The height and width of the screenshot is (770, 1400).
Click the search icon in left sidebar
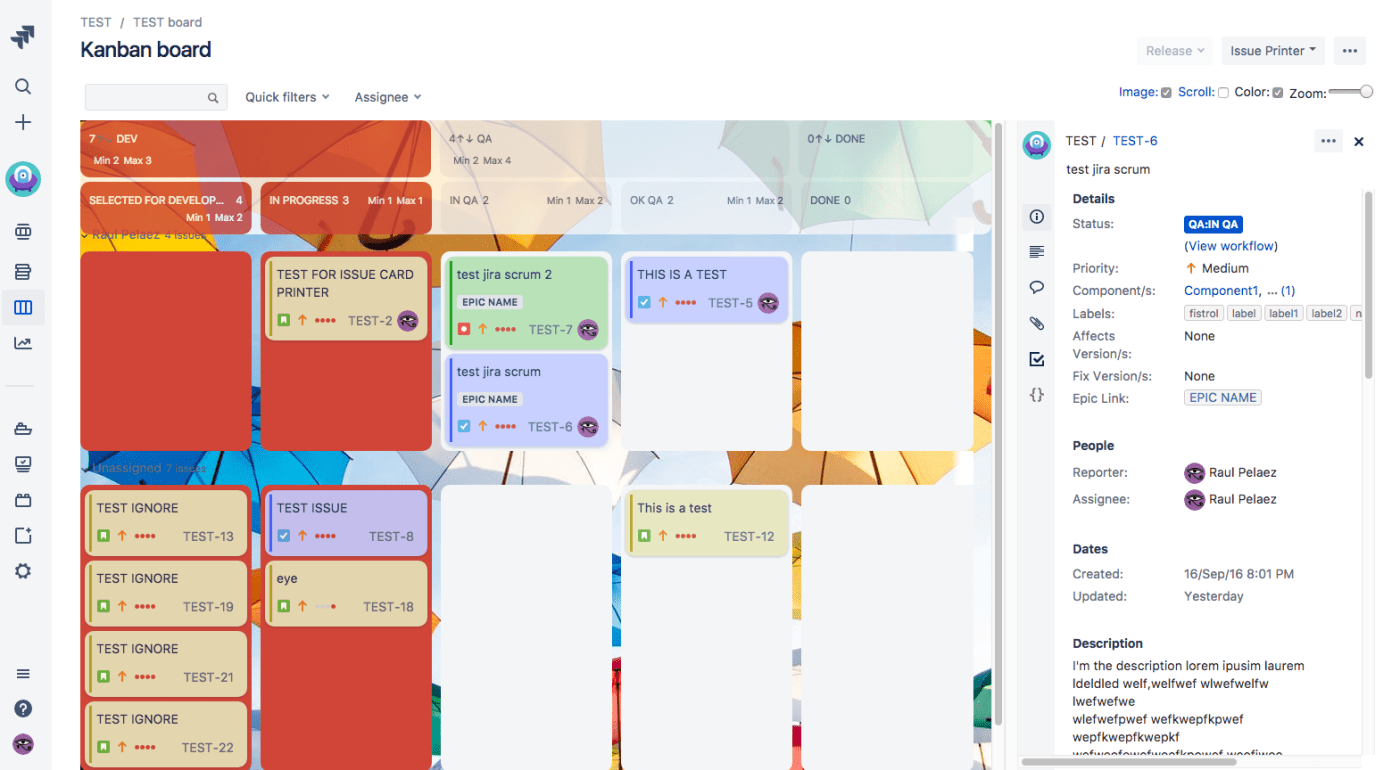tap(23, 87)
